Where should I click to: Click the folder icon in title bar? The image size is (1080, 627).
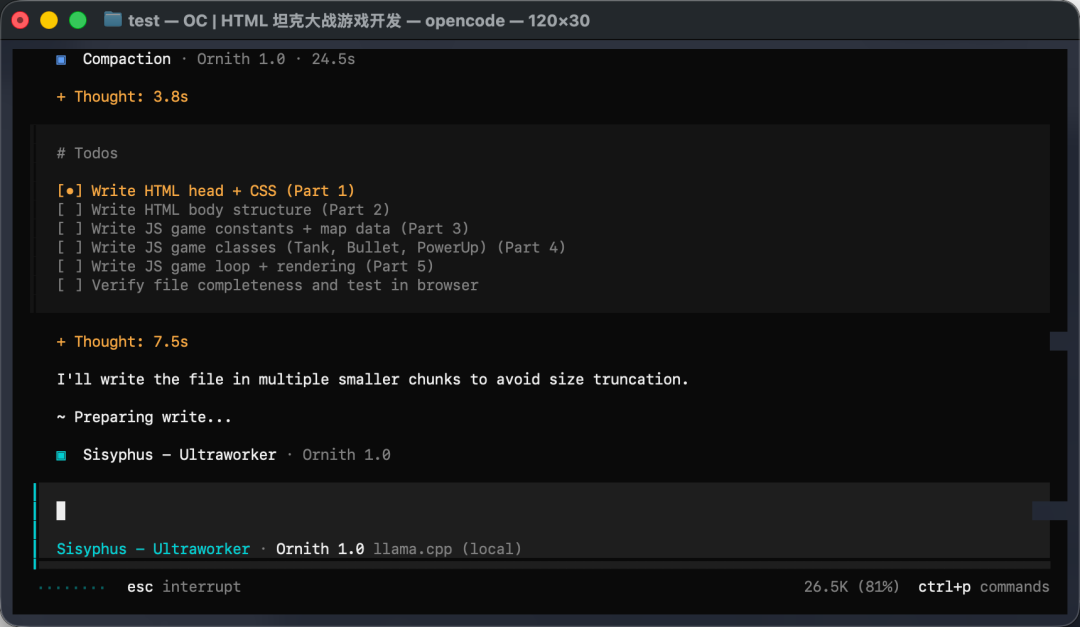click(x=112, y=20)
